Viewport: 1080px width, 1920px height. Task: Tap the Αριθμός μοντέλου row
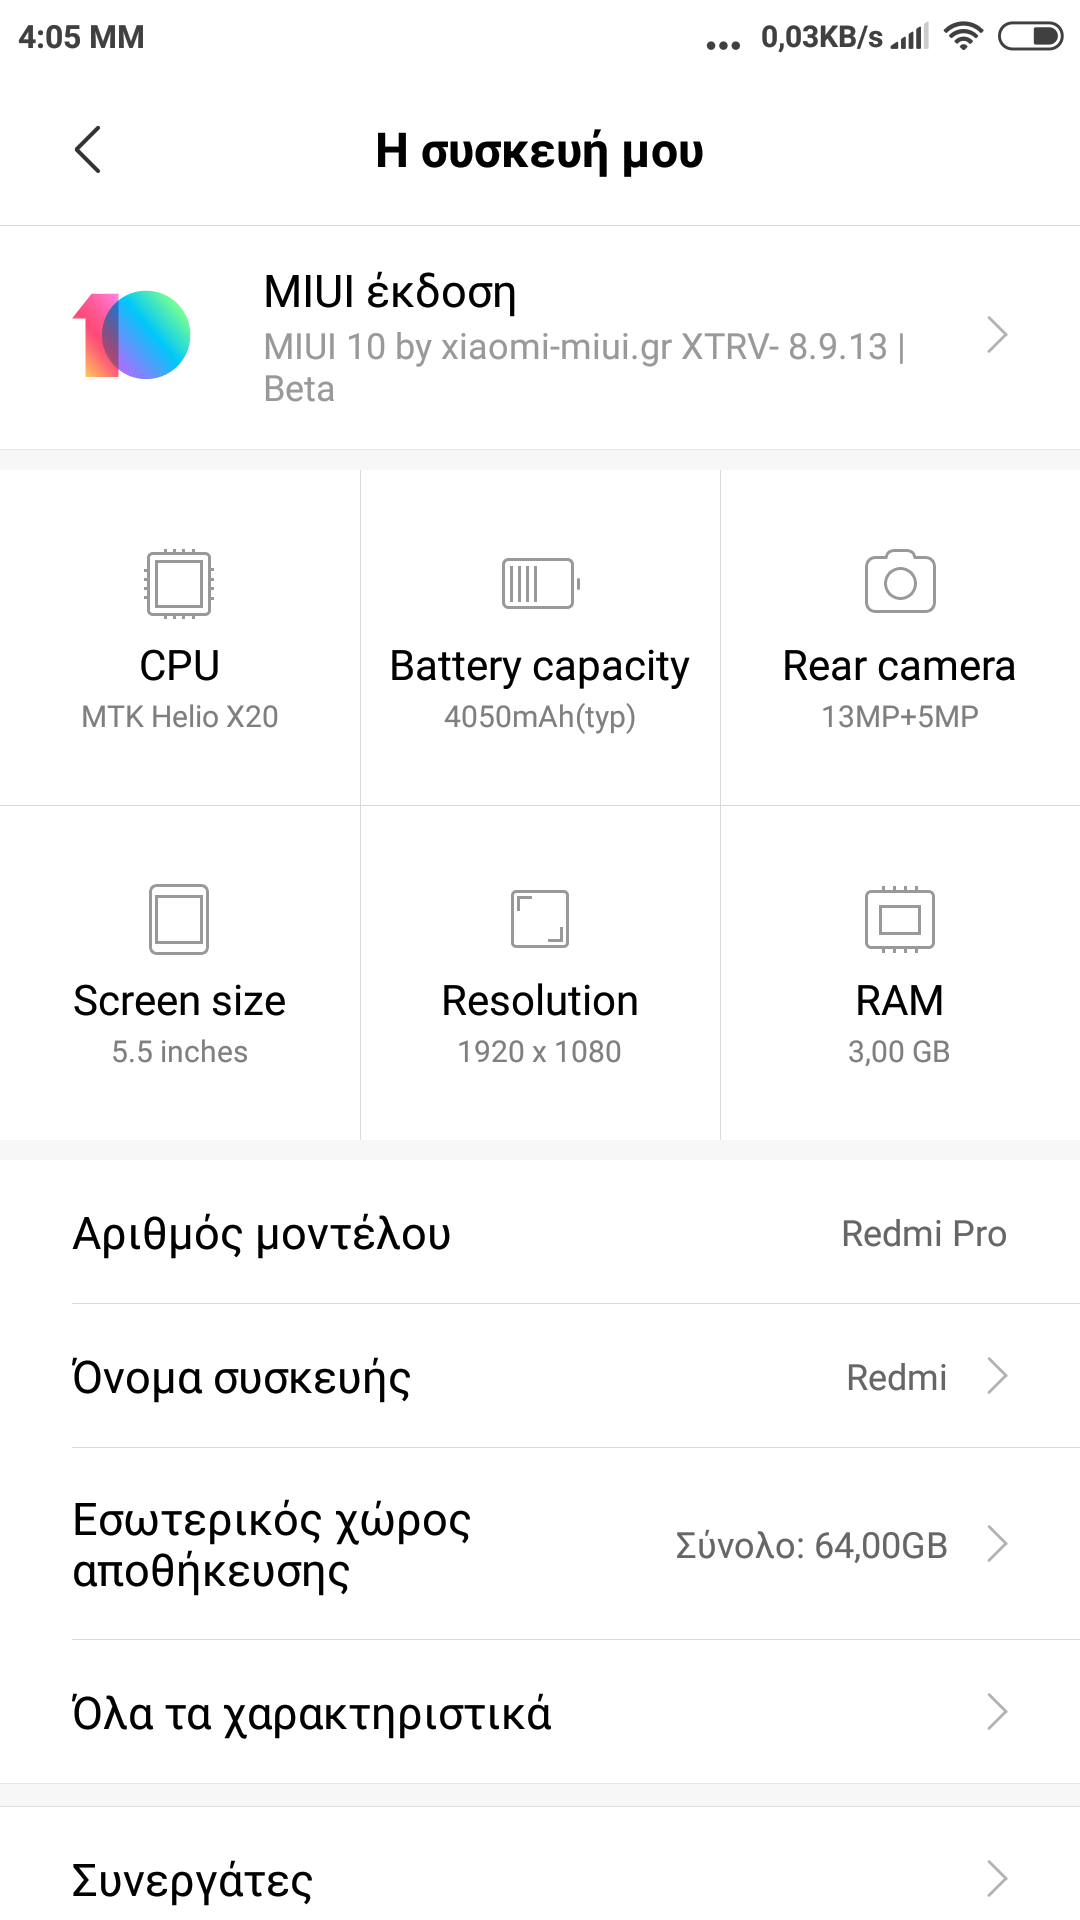[x=540, y=1233]
